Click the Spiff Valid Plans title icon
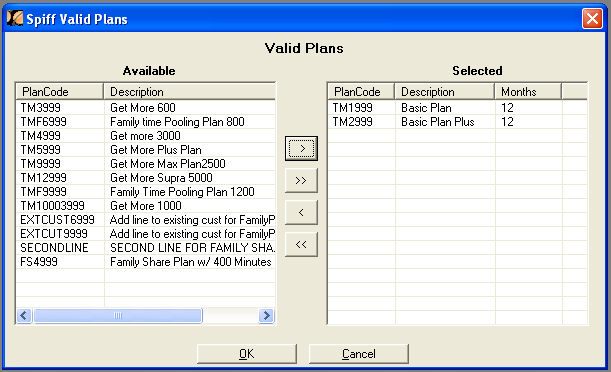611x372 pixels. click(15, 18)
